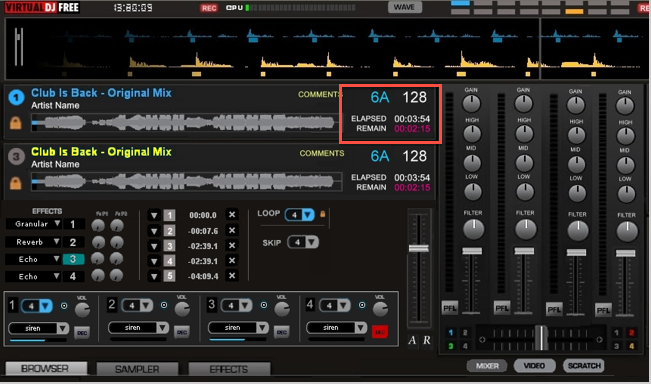Toggle PFL on the first mixer channel
The image size is (651, 384).
(450, 308)
